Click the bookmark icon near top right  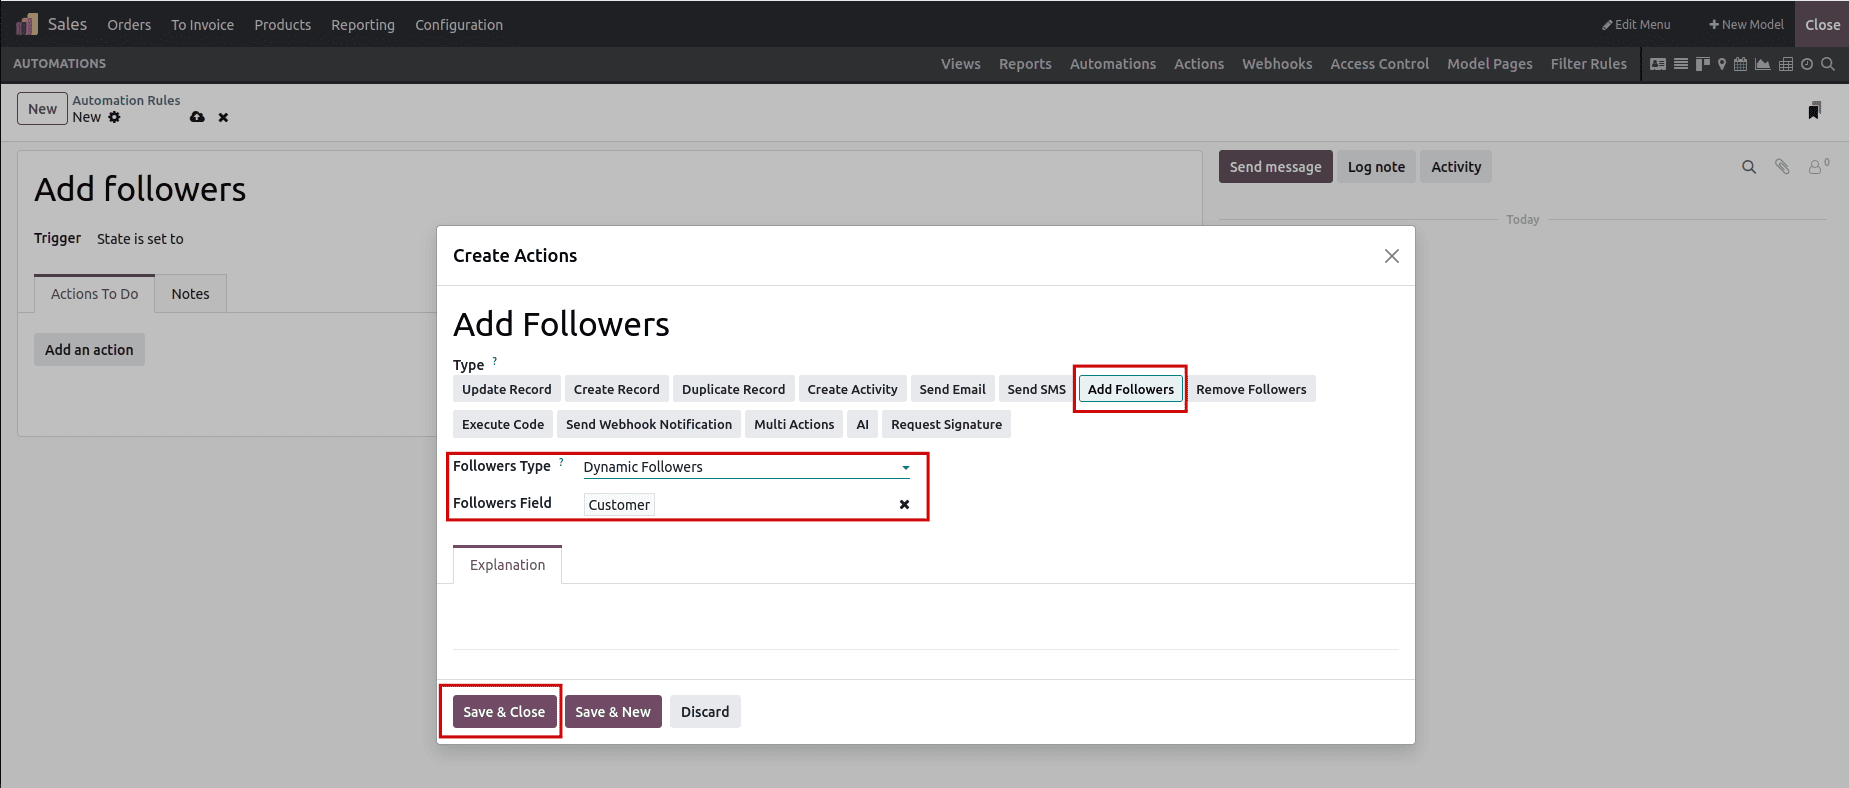pos(1814,110)
